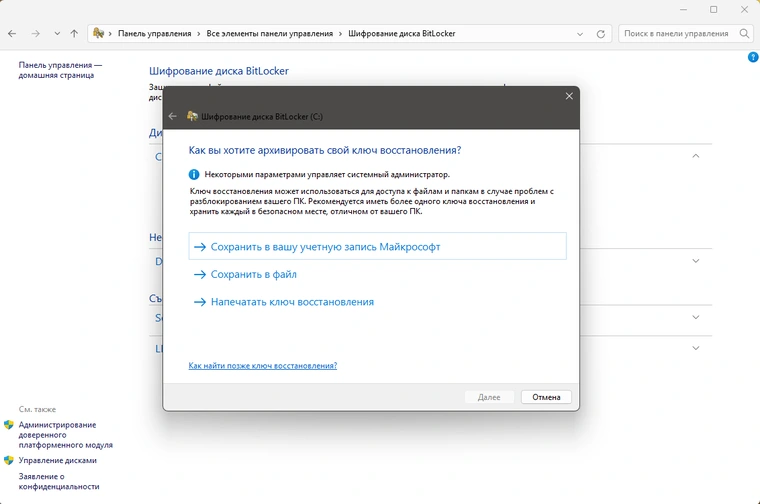Open the recent locations dropdown chevron
Screen dimensions: 760x504
coord(56,33)
